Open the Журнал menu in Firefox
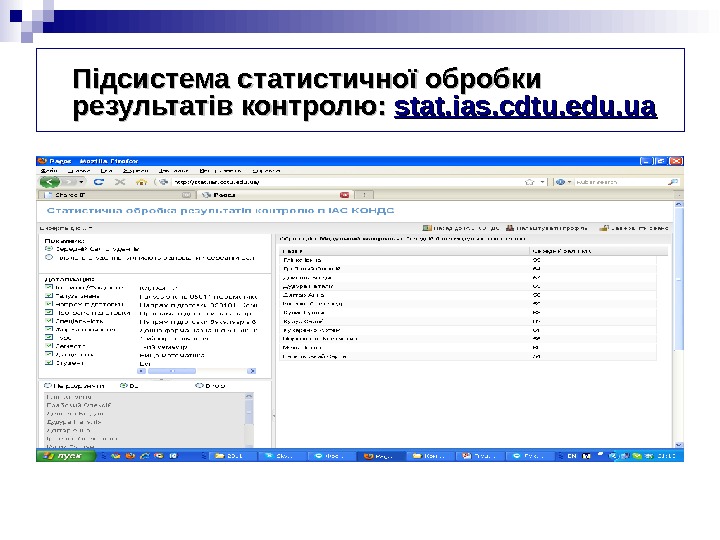 tap(135, 170)
